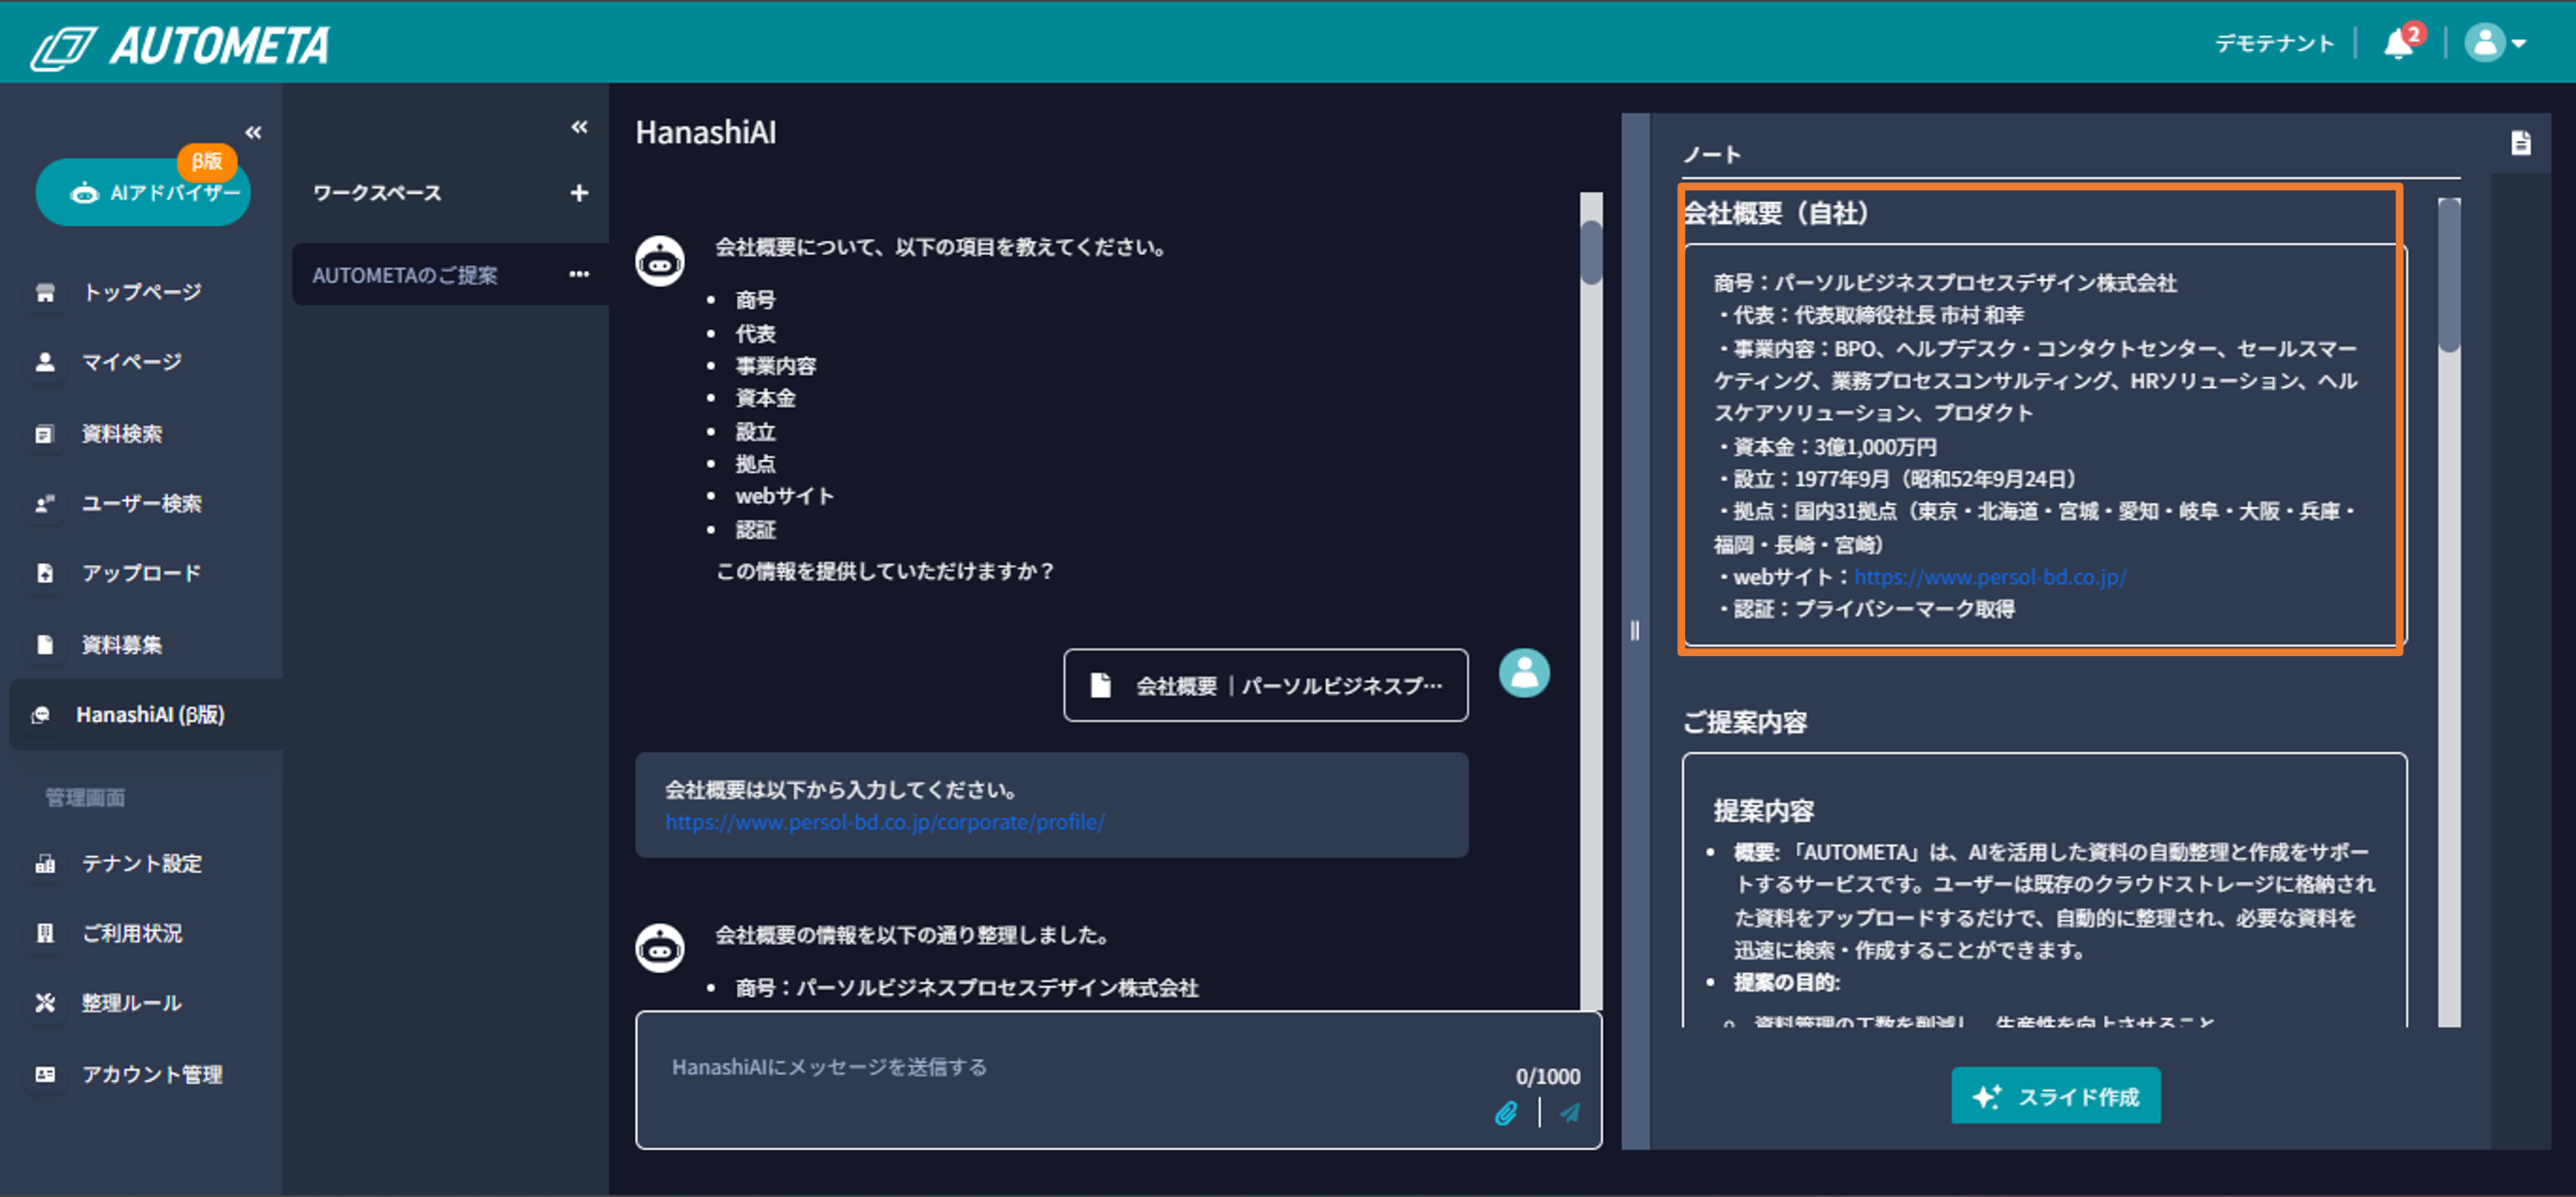Go to マイページ

[x=131, y=362]
